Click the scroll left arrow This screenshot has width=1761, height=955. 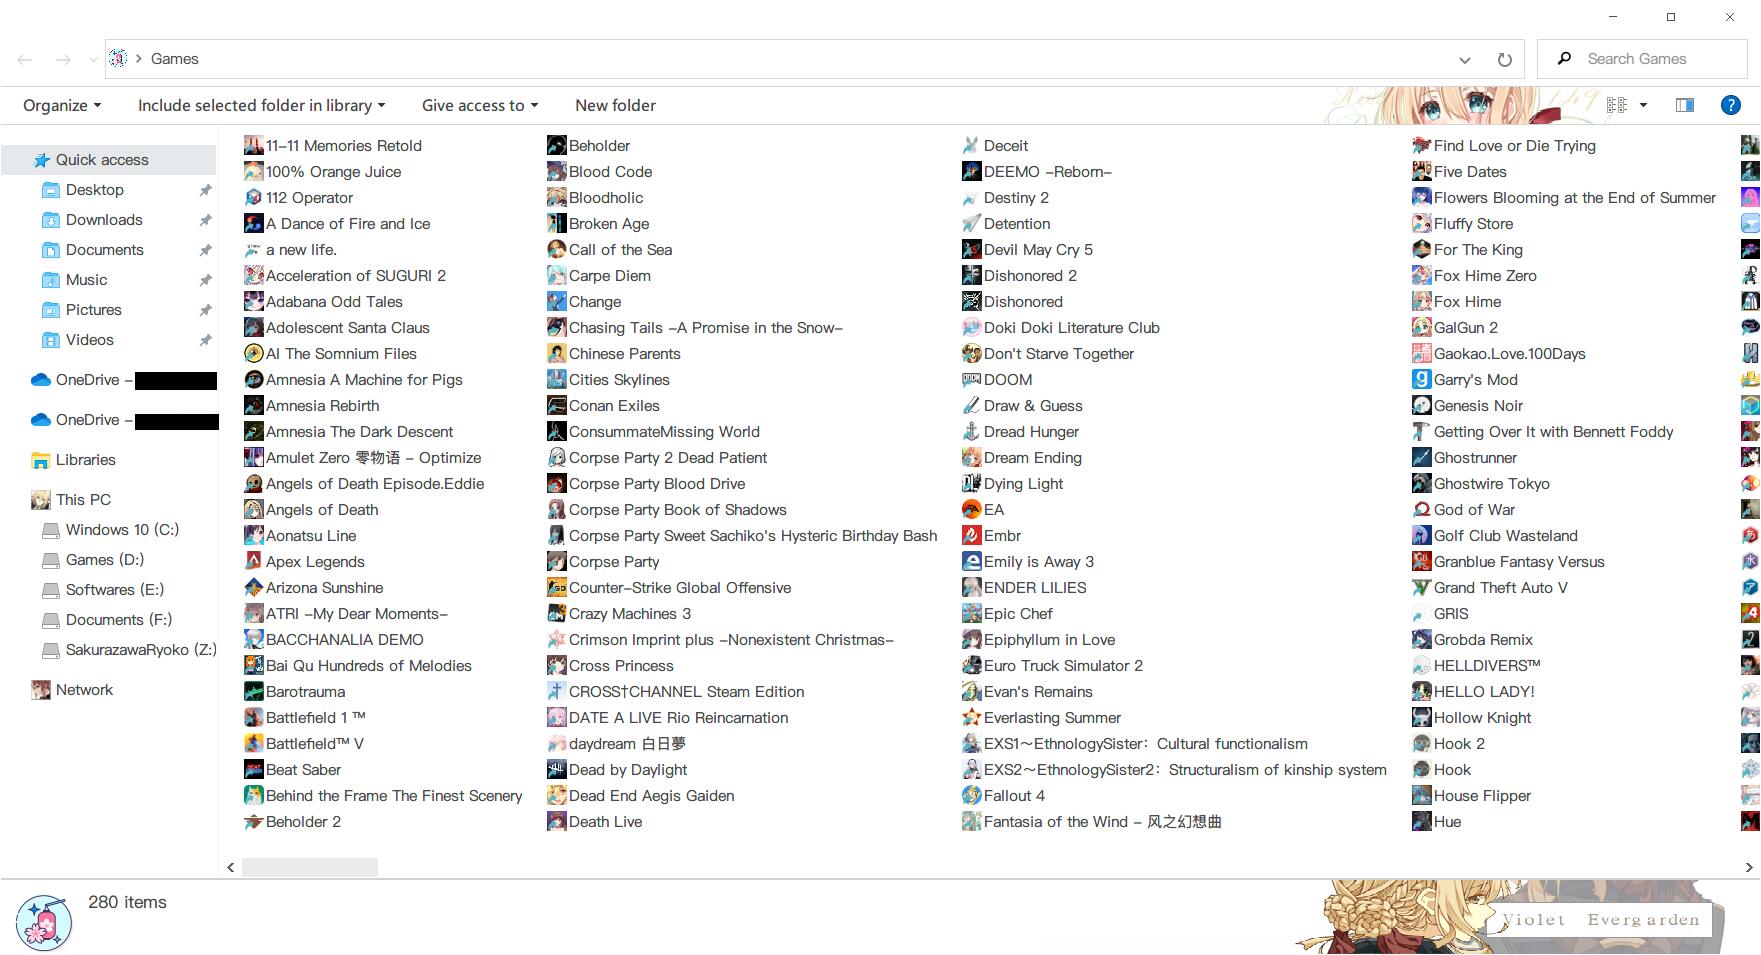(x=231, y=867)
